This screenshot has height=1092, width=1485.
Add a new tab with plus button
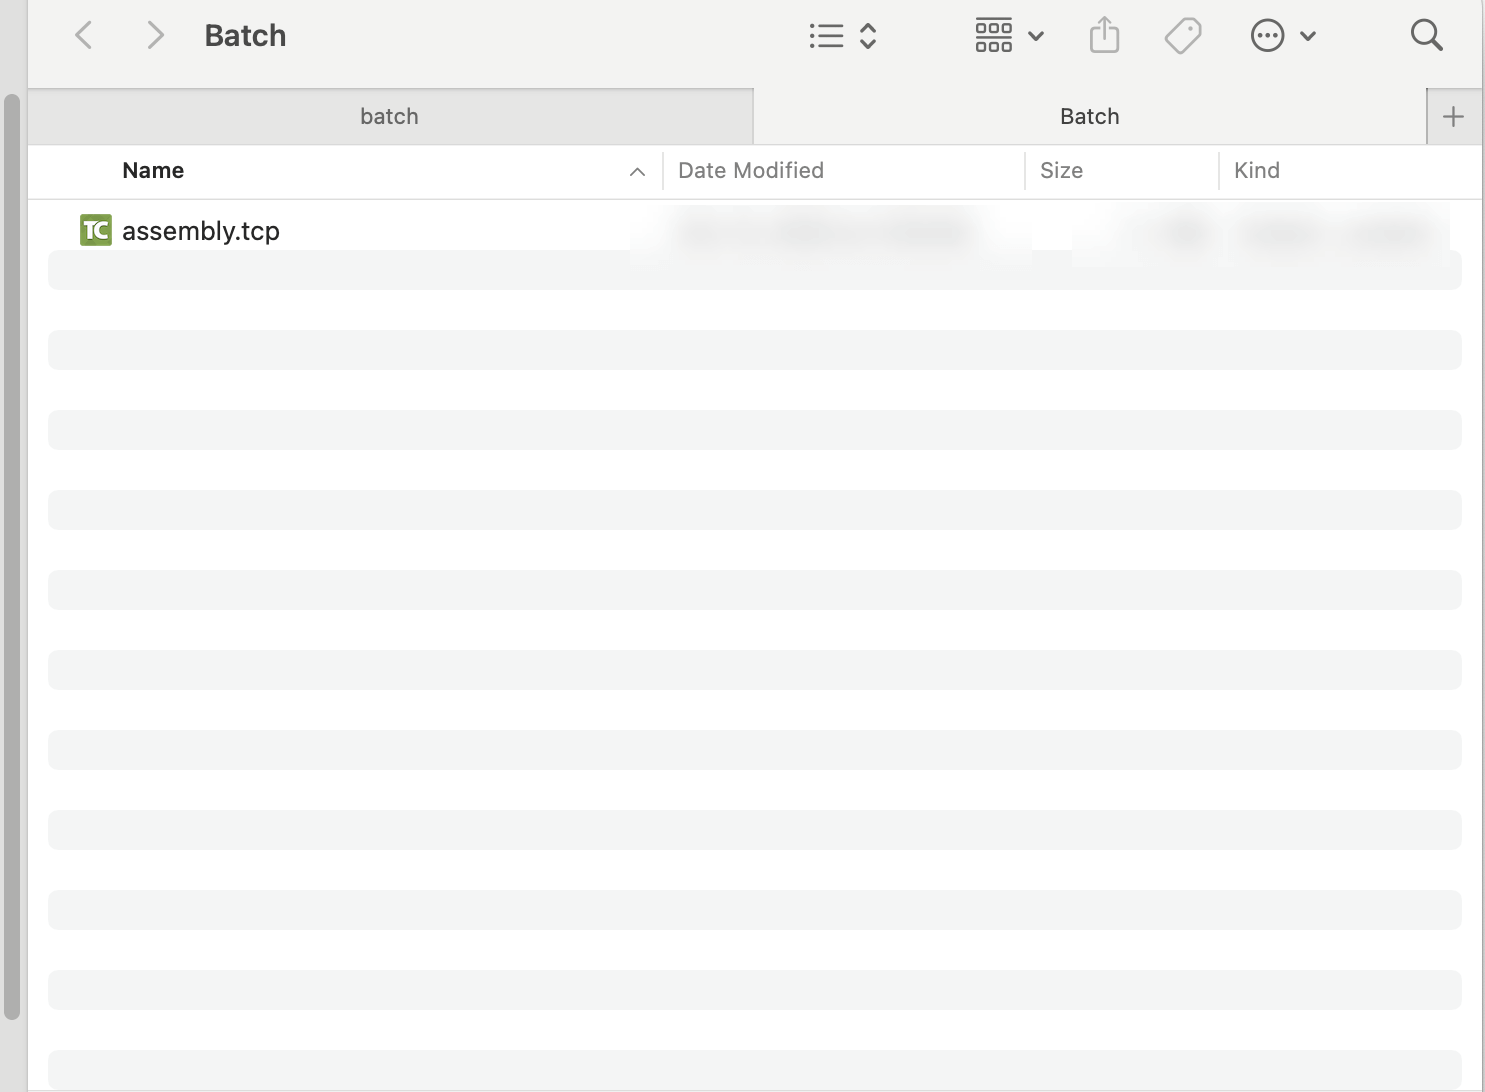(x=1453, y=116)
